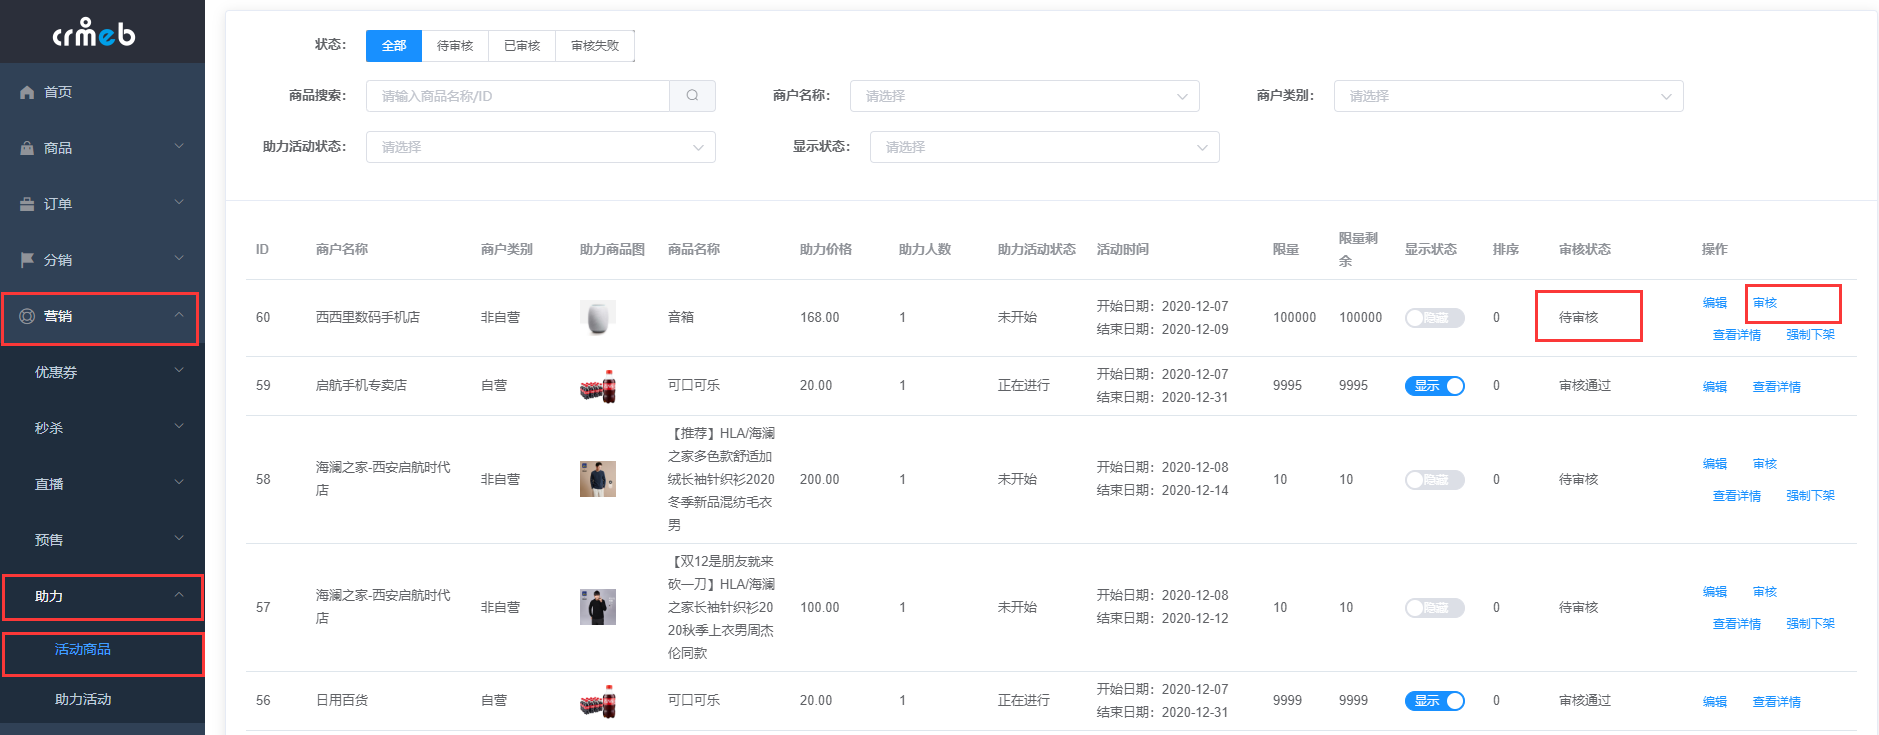Collapse the 助力 submenu chevron

point(179,594)
